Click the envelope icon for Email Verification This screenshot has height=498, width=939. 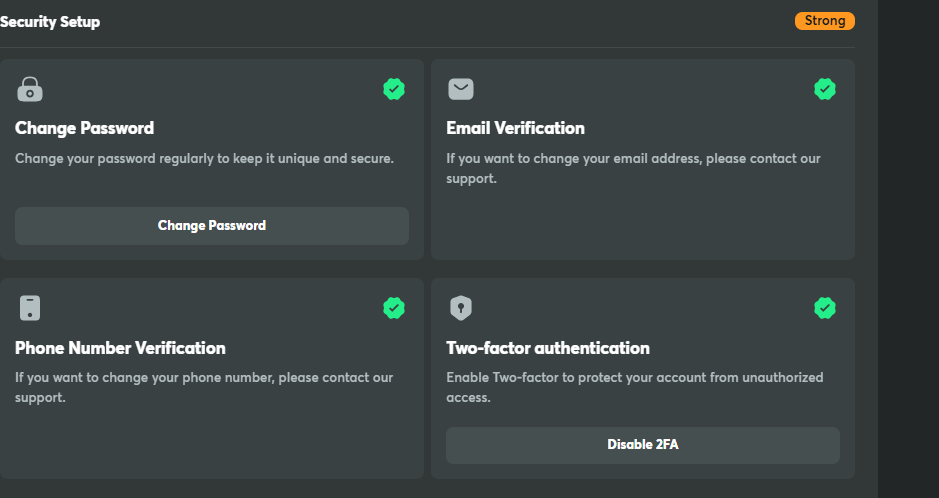tap(461, 90)
